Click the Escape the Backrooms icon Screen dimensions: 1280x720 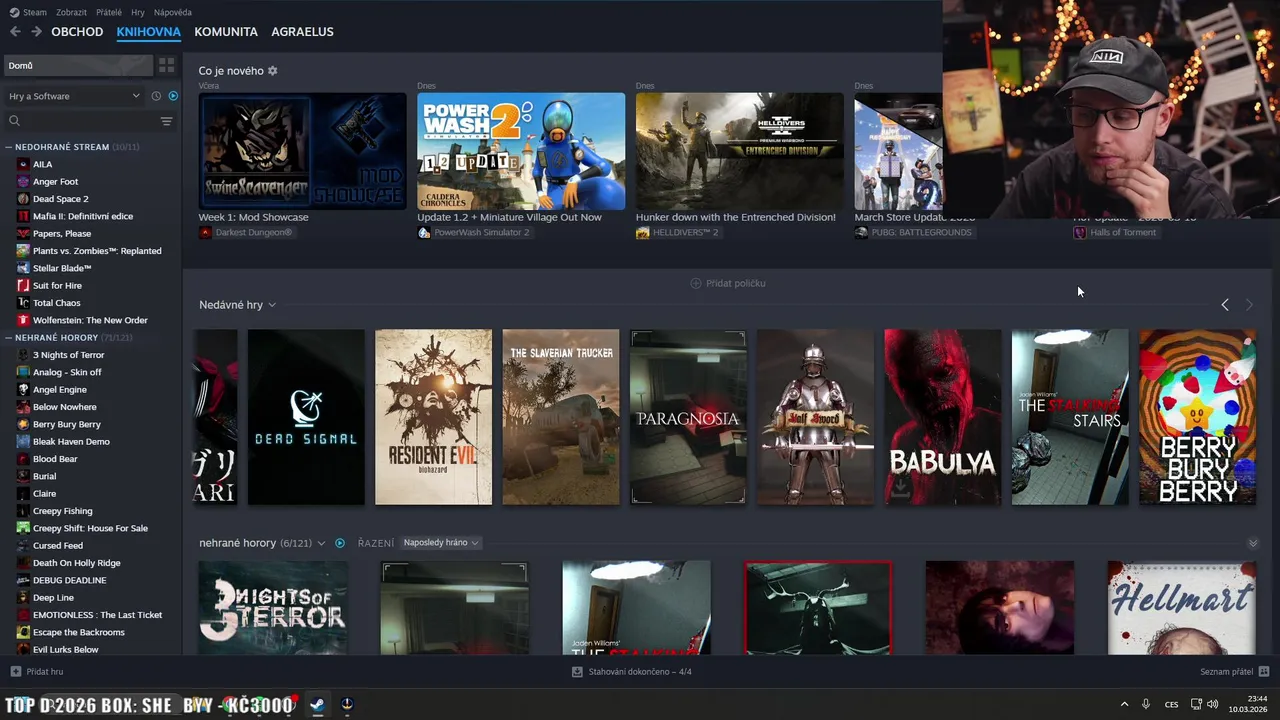coord(23,632)
